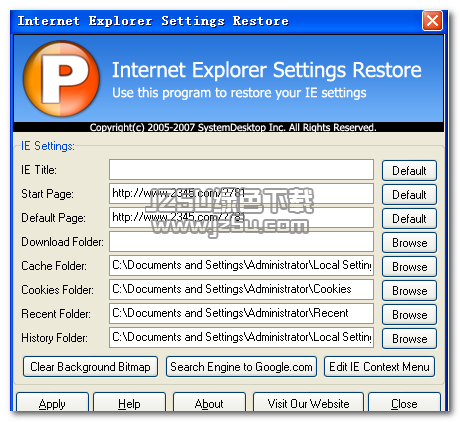The image size is (460, 422).
Task: Click the 'Cache Folder:' label
Action: [x=54, y=266]
